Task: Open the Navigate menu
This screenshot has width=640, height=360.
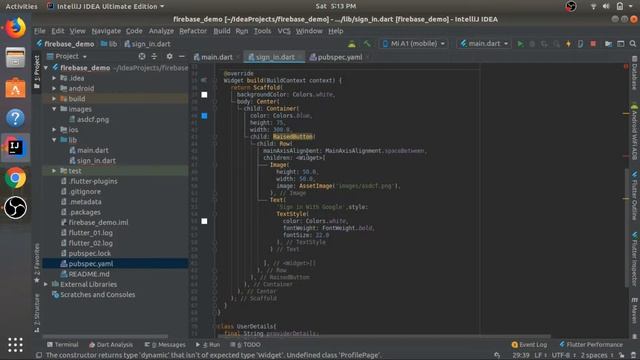Action: (106, 31)
